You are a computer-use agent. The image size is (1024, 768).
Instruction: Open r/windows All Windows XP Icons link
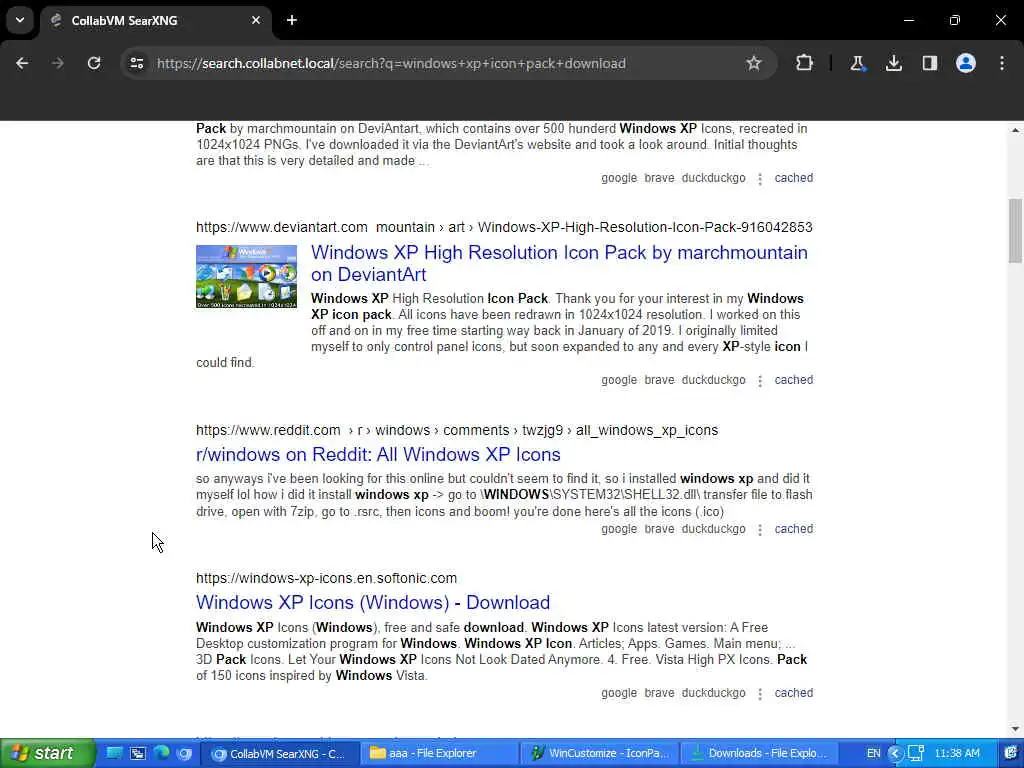click(x=378, y=455)
